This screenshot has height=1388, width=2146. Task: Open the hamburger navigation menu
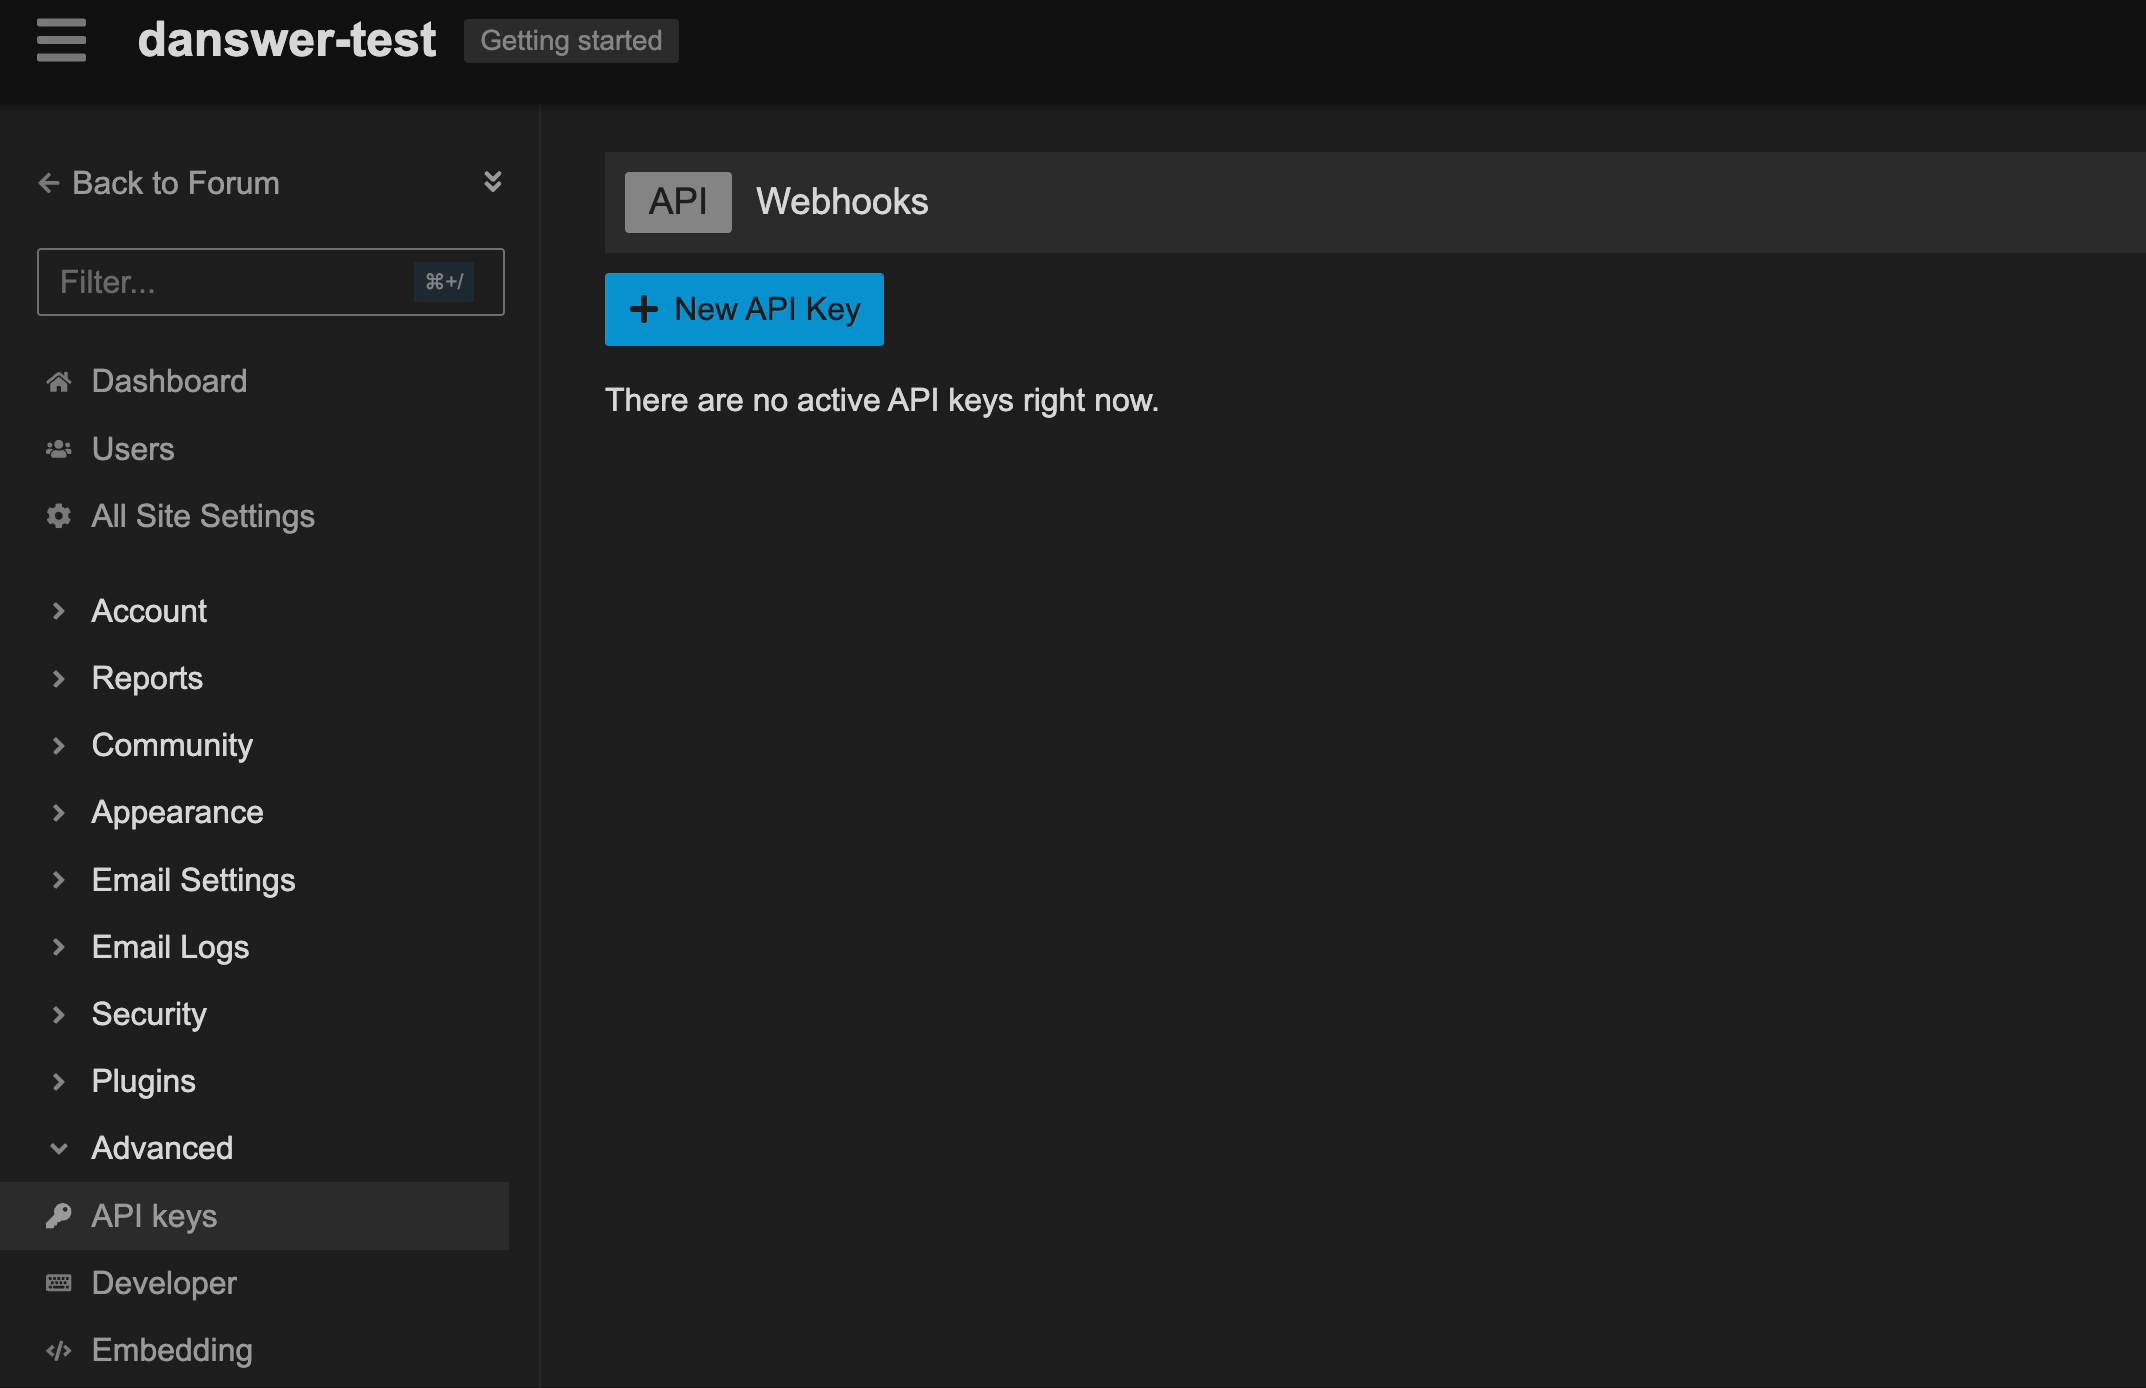pos(60,41)
